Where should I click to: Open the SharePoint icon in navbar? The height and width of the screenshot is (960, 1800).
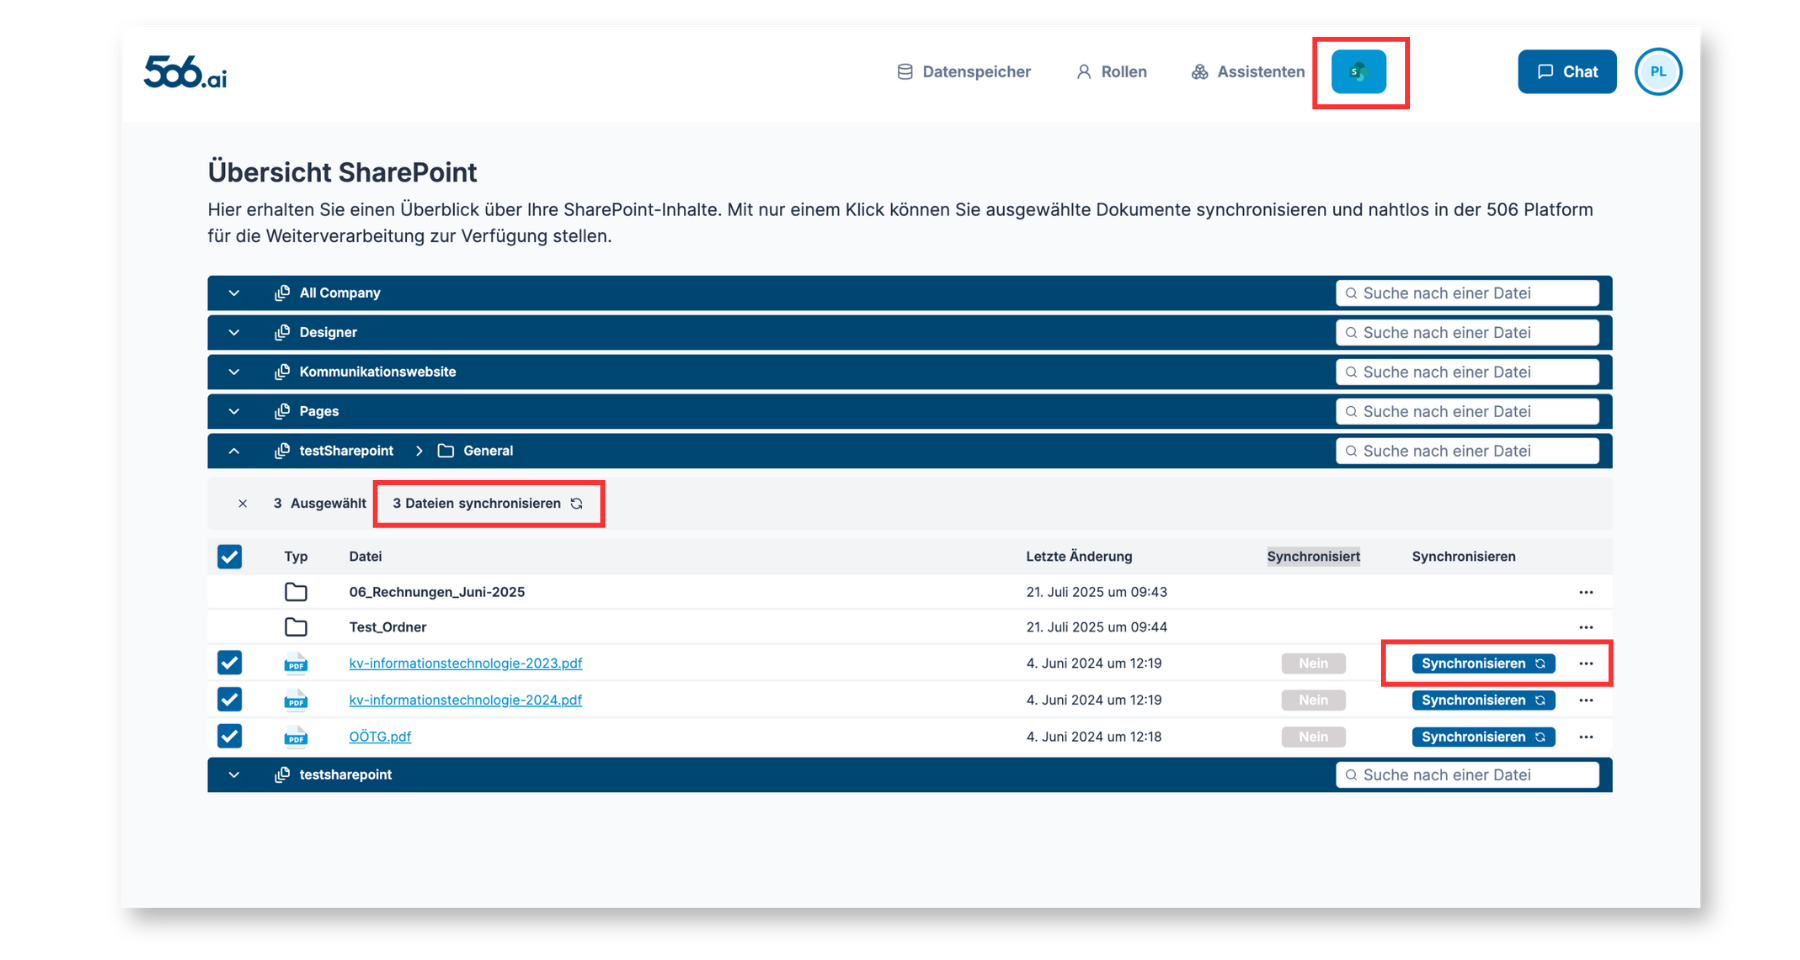1358,72
